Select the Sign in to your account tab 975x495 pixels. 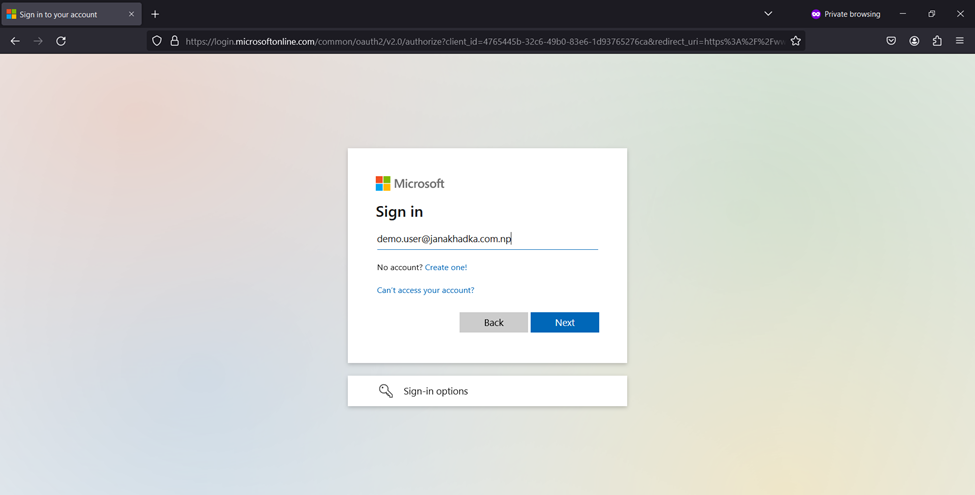[x=71, y=14]
